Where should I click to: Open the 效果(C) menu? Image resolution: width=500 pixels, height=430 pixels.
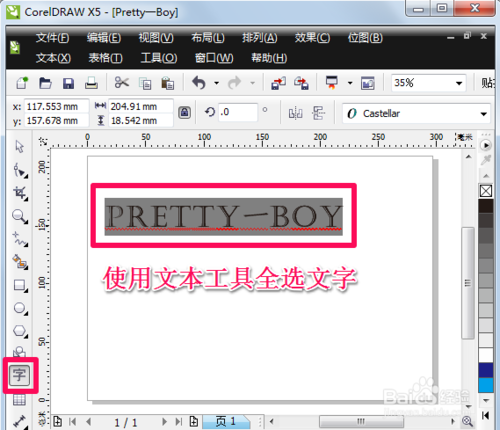[x=312, y=38]
